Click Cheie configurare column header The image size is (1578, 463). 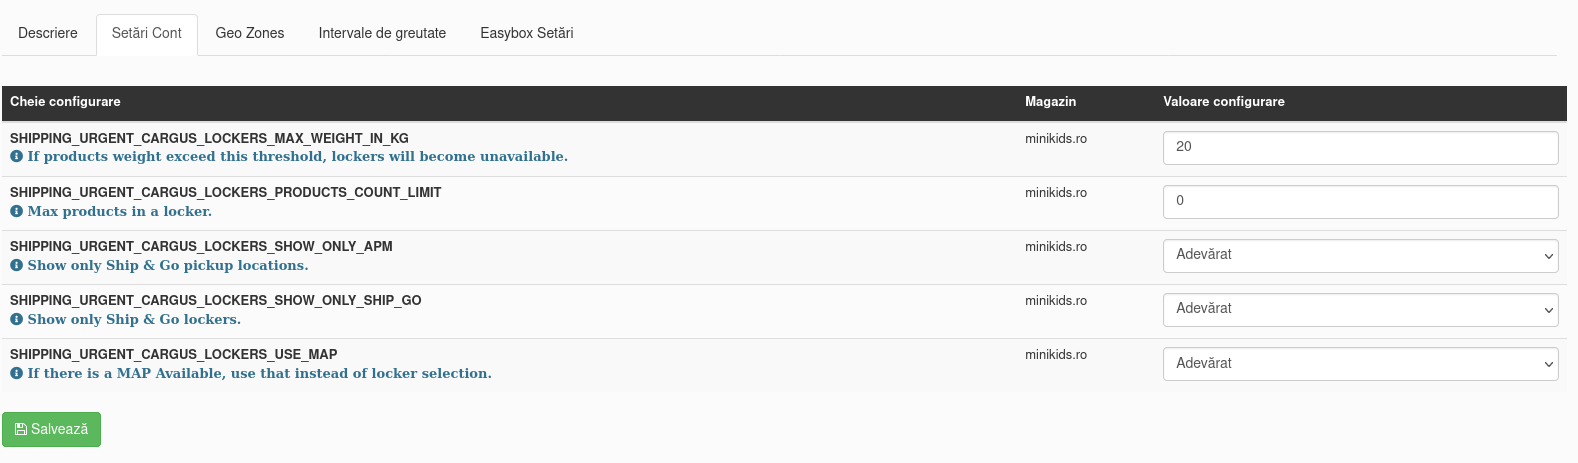click(65, 102)
